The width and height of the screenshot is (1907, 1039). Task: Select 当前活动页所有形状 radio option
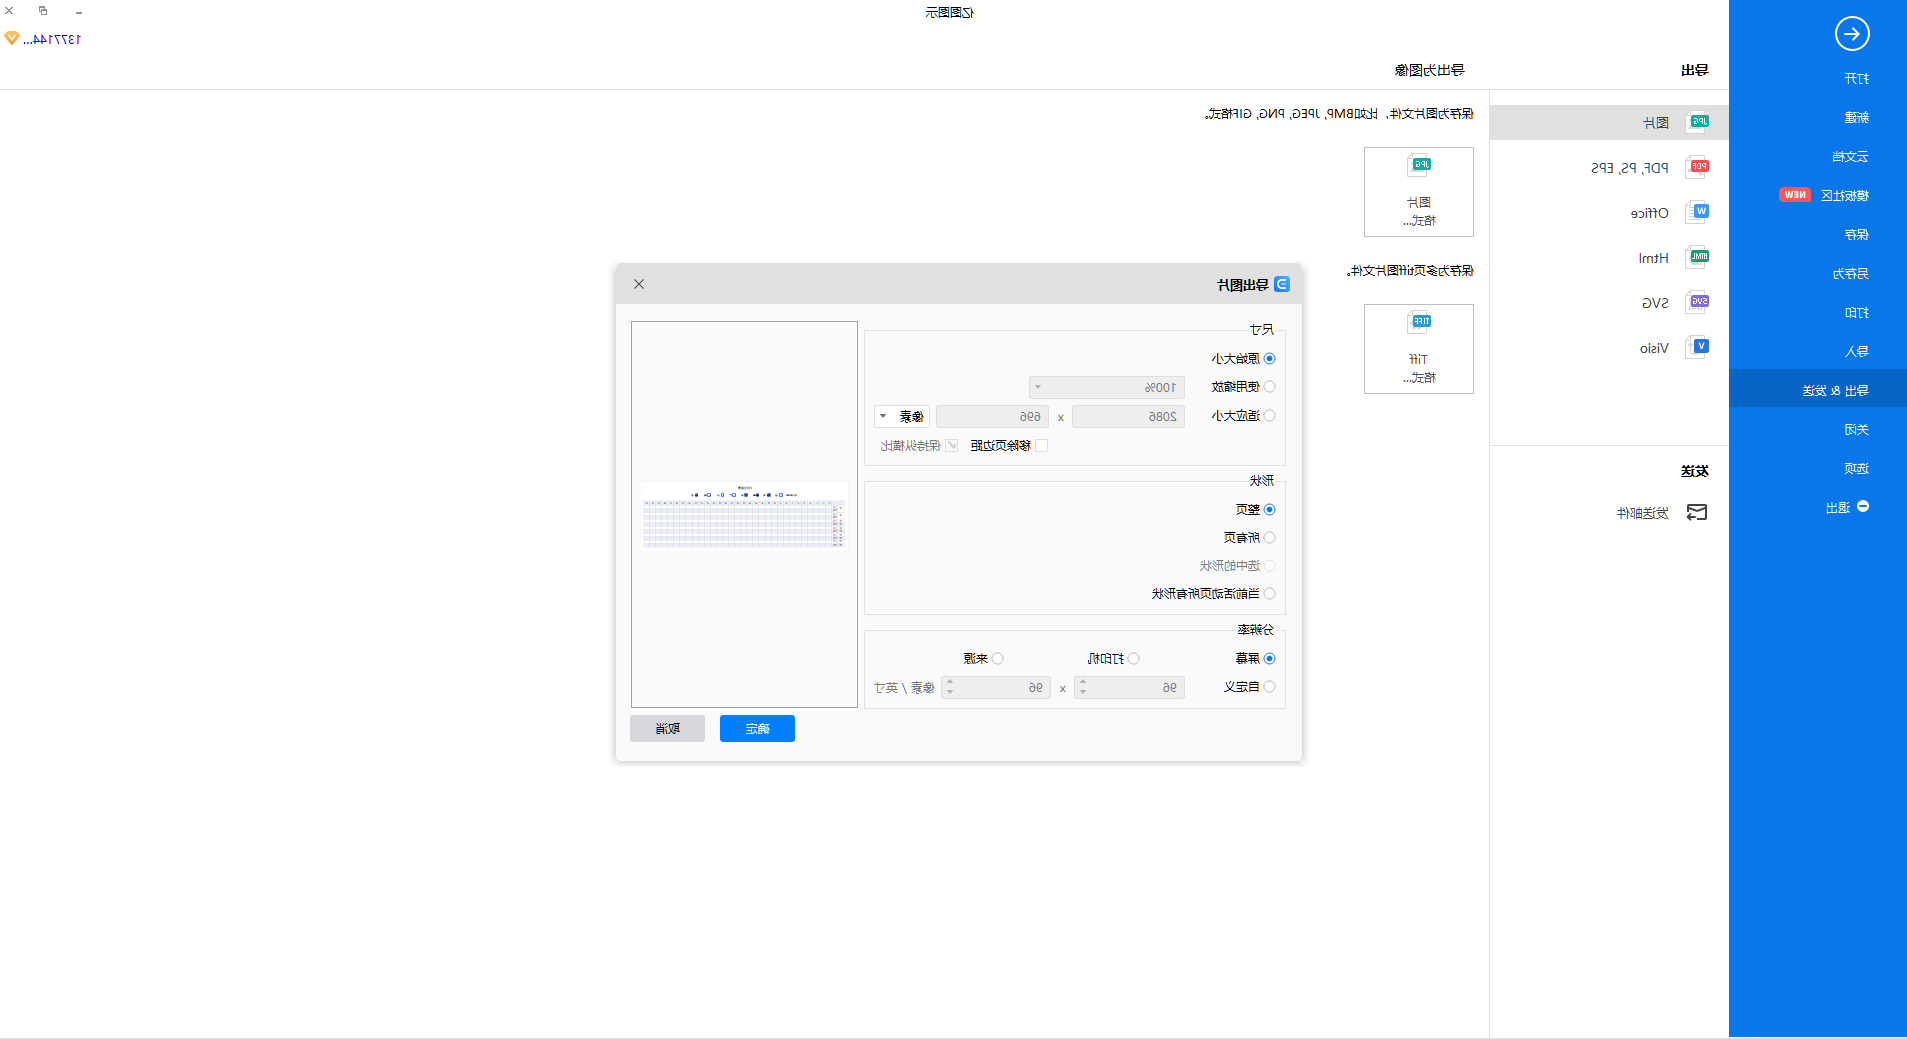tap(1269, 593)
